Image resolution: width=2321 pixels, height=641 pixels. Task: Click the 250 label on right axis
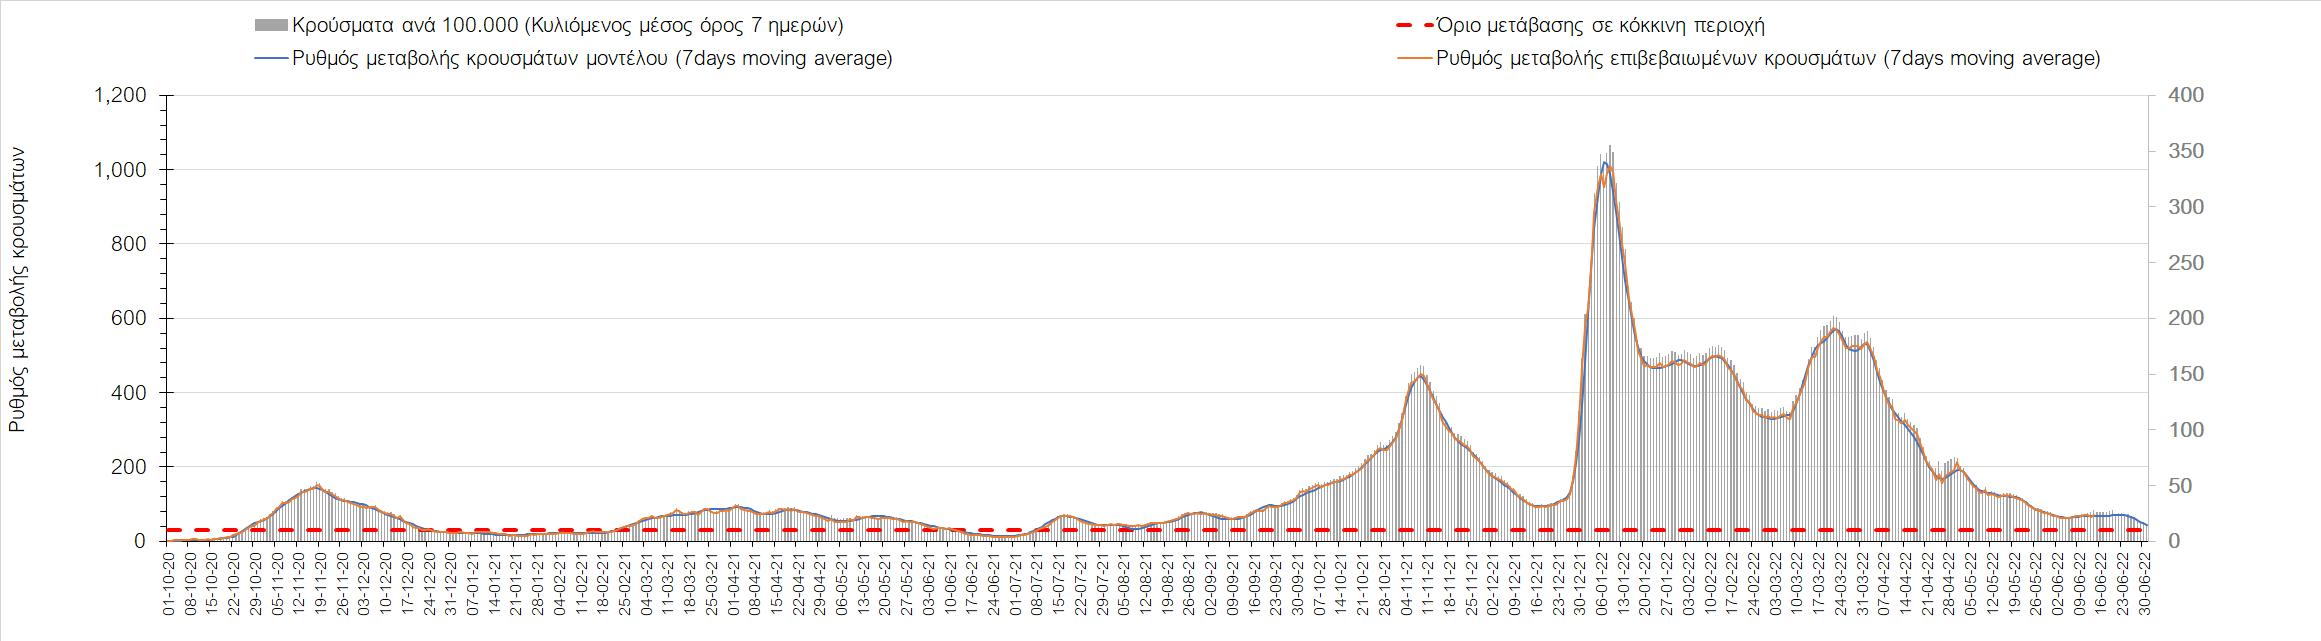click(x=2177, y=263)
